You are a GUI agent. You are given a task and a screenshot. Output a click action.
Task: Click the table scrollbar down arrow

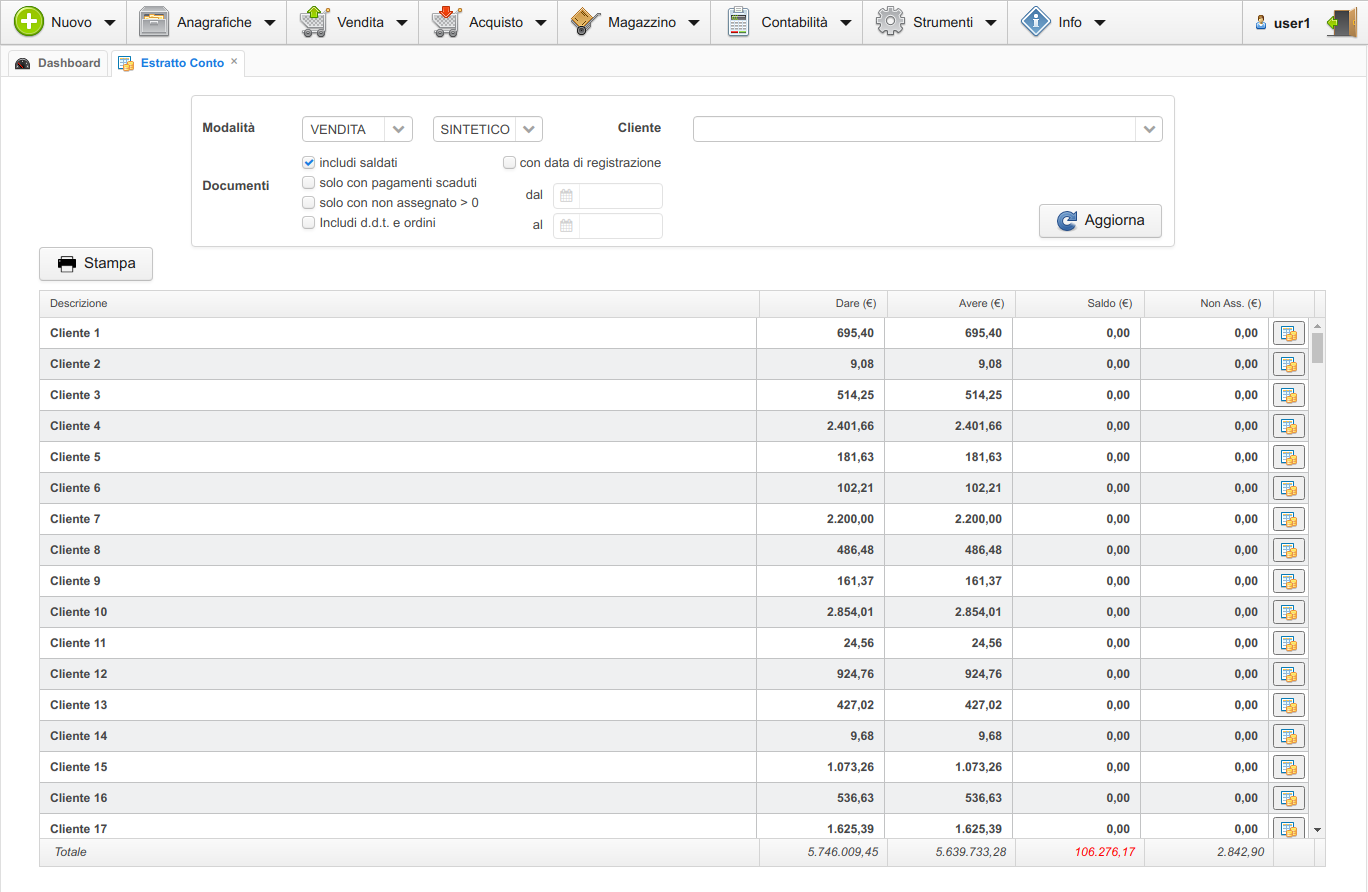tap(1317, 830)
